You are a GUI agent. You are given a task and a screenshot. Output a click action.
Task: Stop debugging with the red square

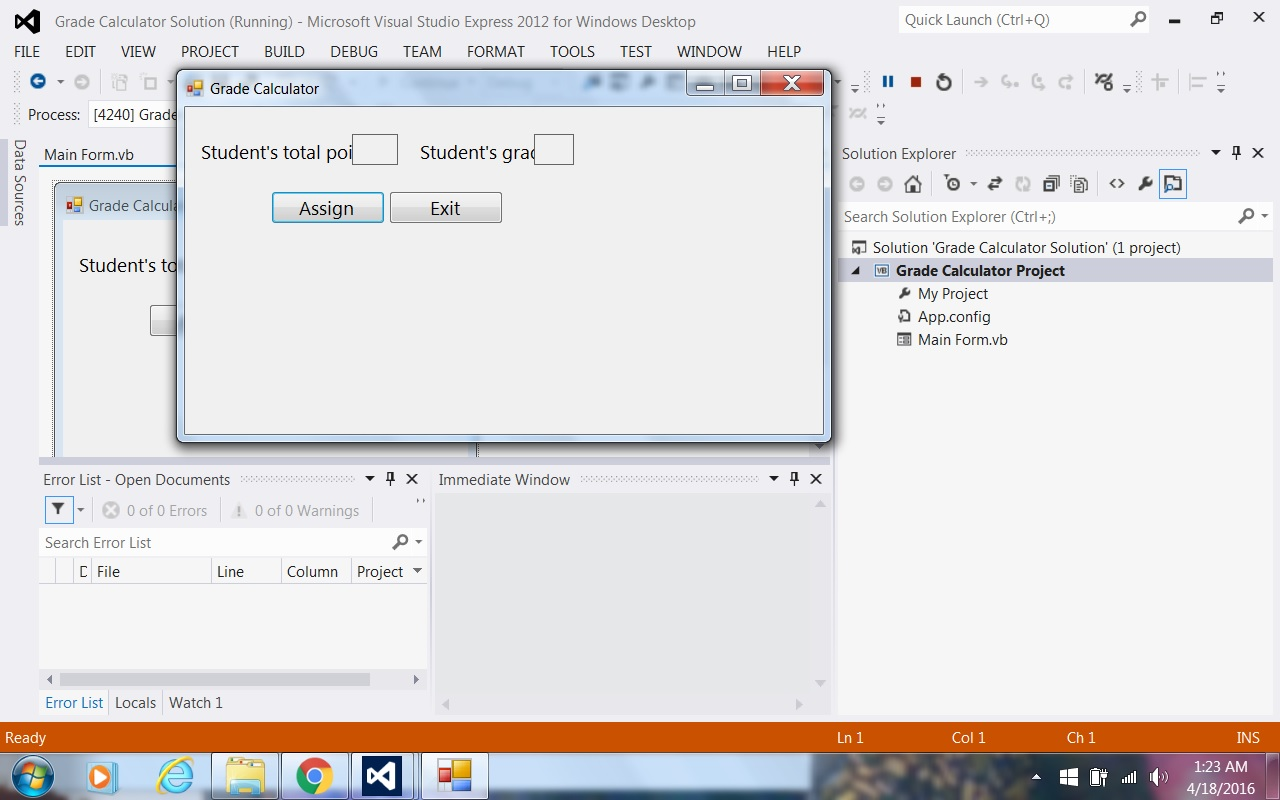(915, 82)
